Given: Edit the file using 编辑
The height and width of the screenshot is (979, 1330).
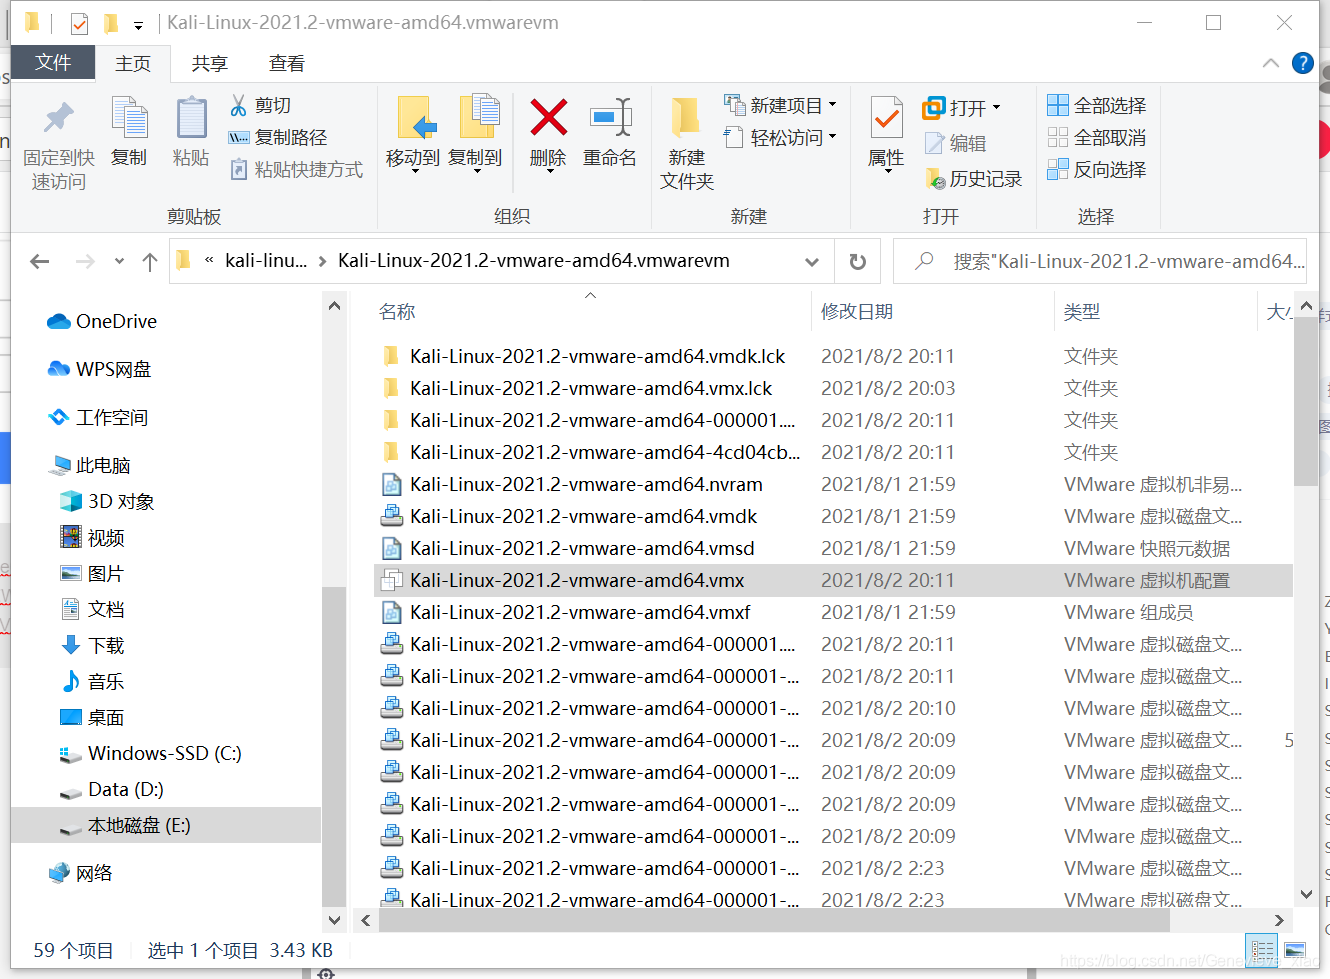Looking at the screenshot, I should (x=956, y=143).
